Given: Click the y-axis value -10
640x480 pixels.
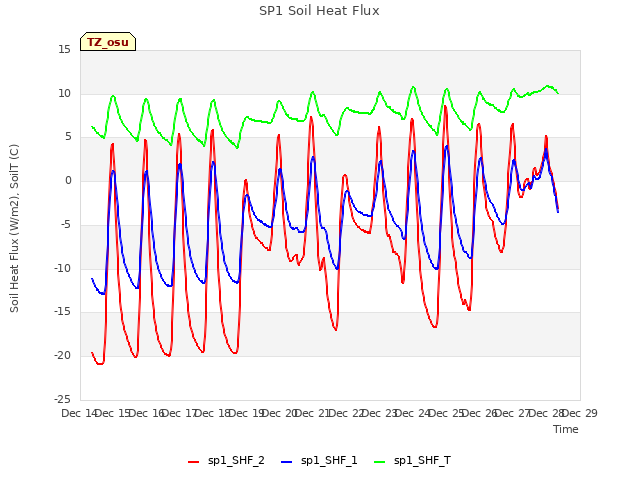Looking at the screenshot, I should [x=63, y=268].
